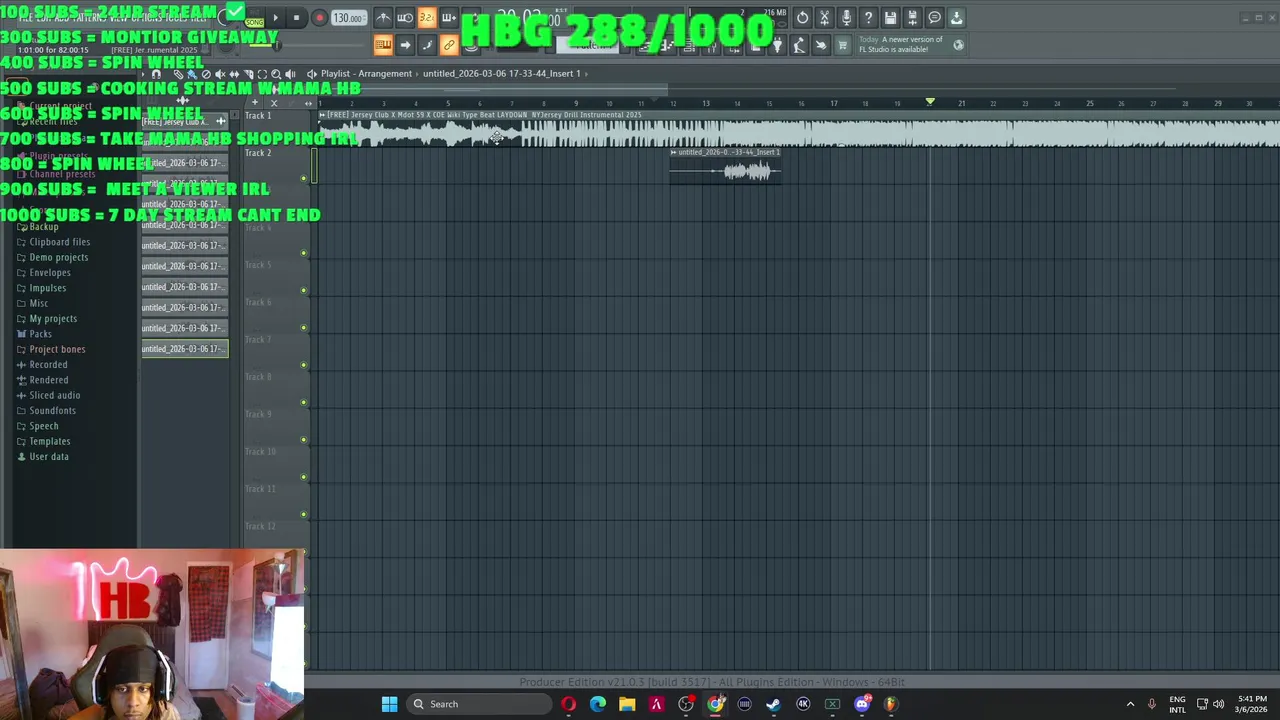
Task: Click the globe icon beside the news message
Action: coord(958,44)
